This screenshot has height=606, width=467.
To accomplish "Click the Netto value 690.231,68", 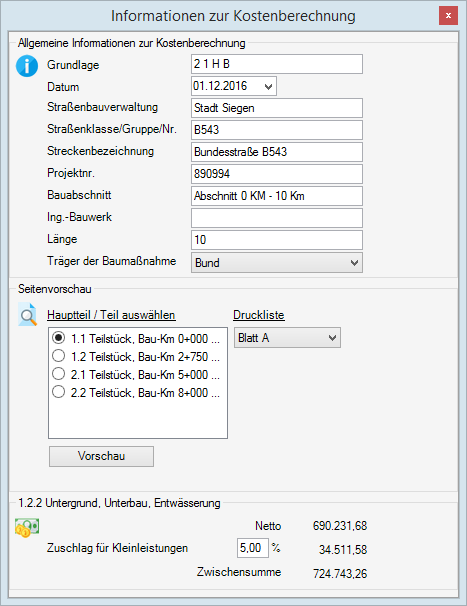I will tap(340, 526).
